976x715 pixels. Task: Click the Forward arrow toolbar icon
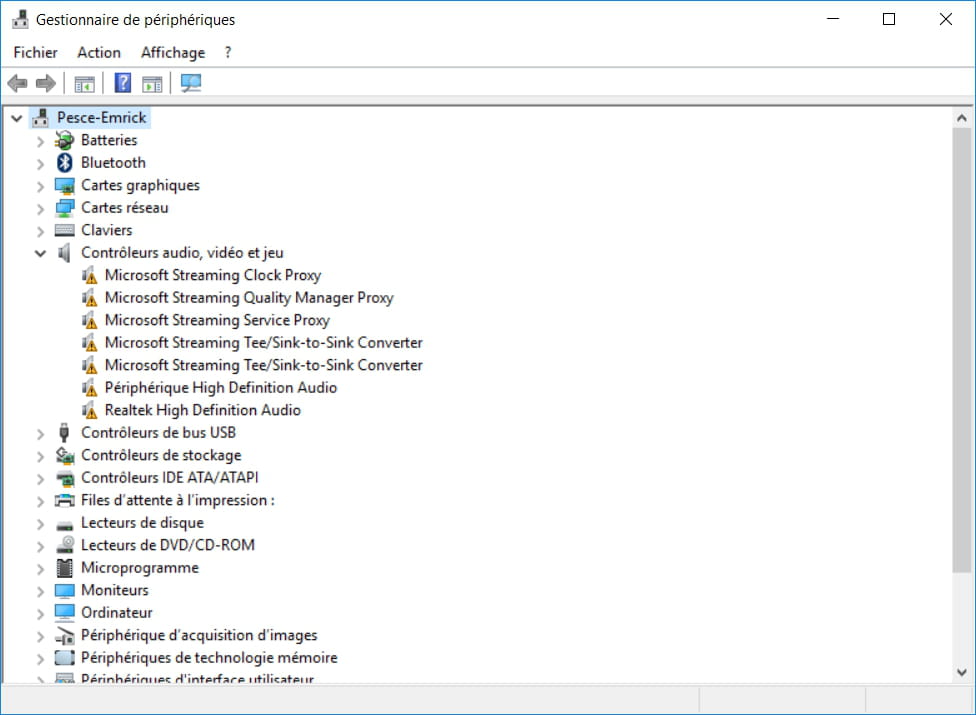pos(45,83)
